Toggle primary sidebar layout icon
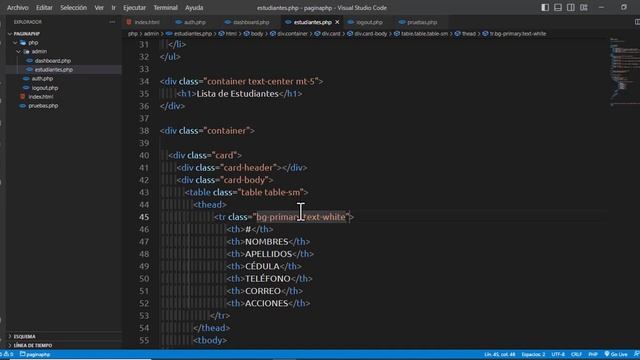This screenshot has height=360, width=640. pos(545,7)
